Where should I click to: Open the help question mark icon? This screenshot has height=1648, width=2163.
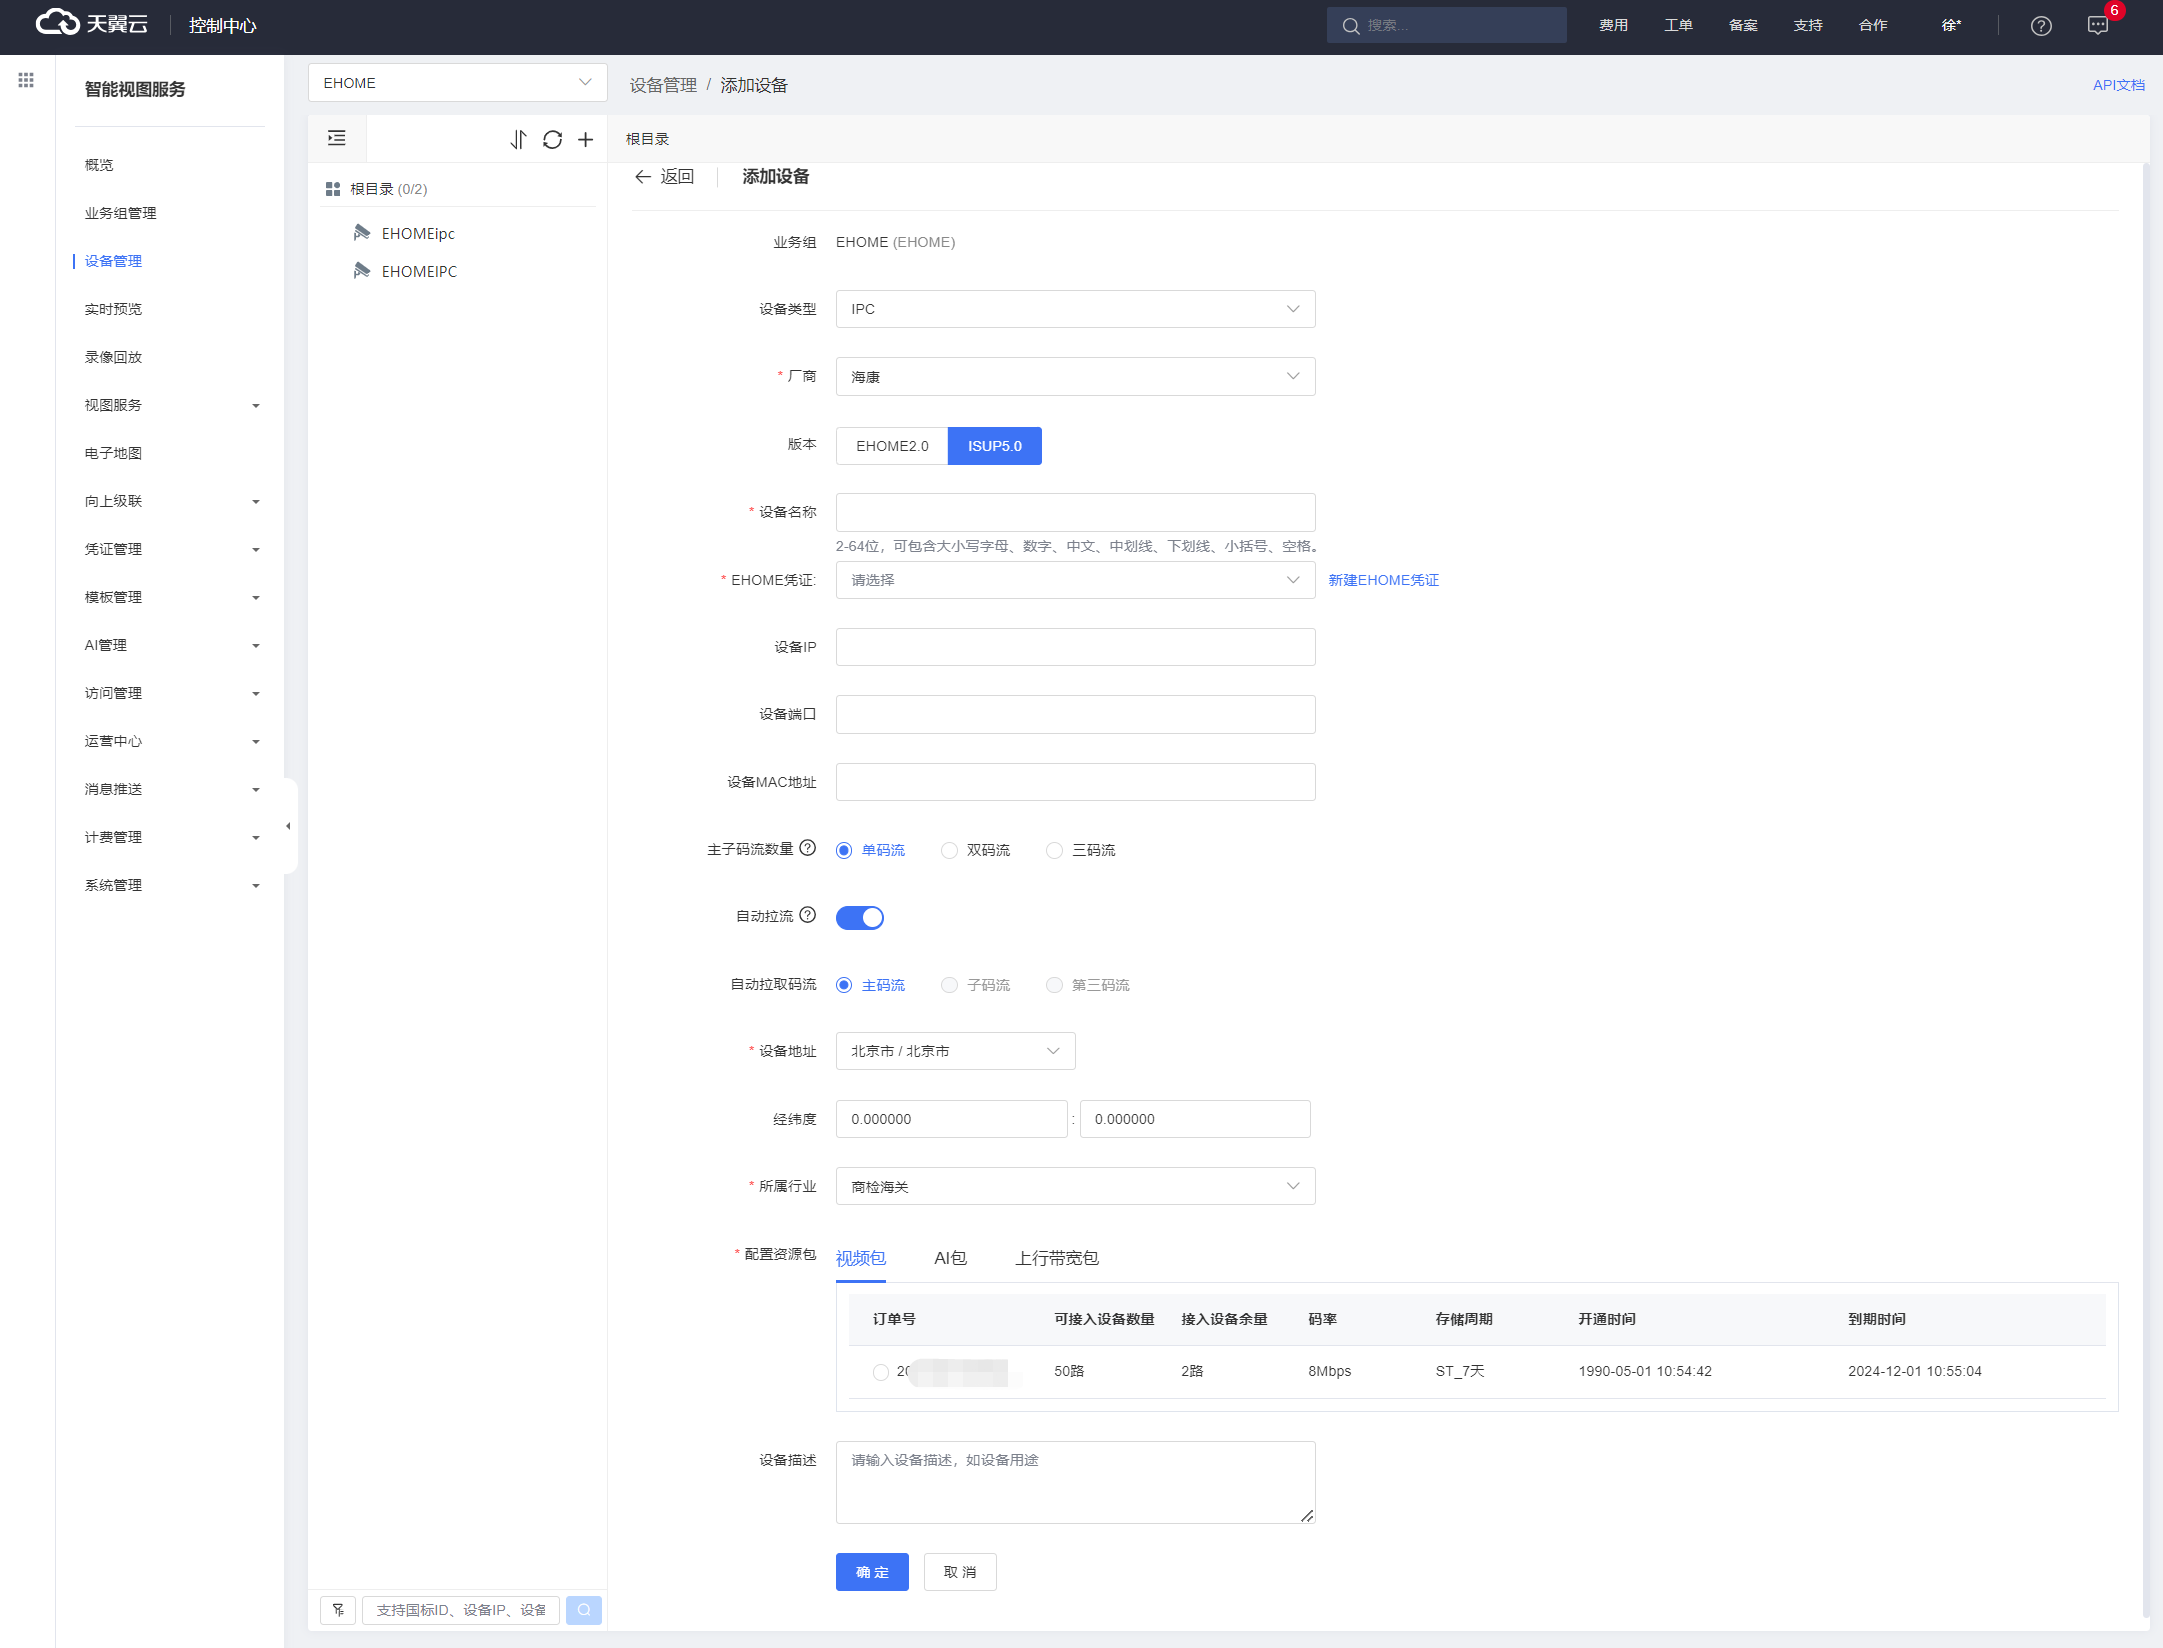click(x=2041, y=26)
